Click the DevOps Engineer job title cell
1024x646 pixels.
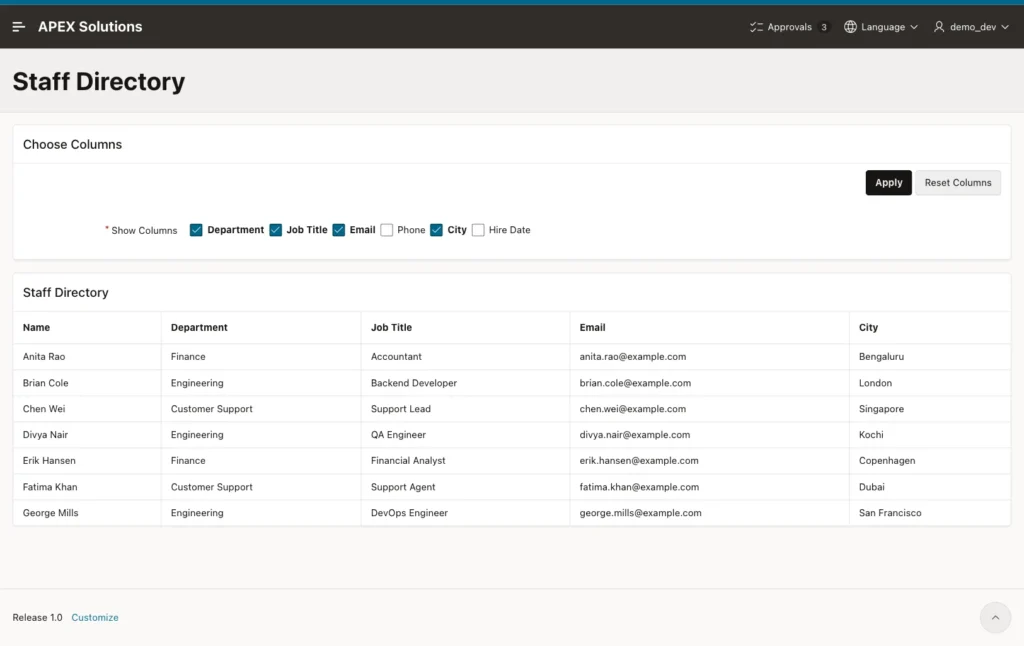[465, 513]
